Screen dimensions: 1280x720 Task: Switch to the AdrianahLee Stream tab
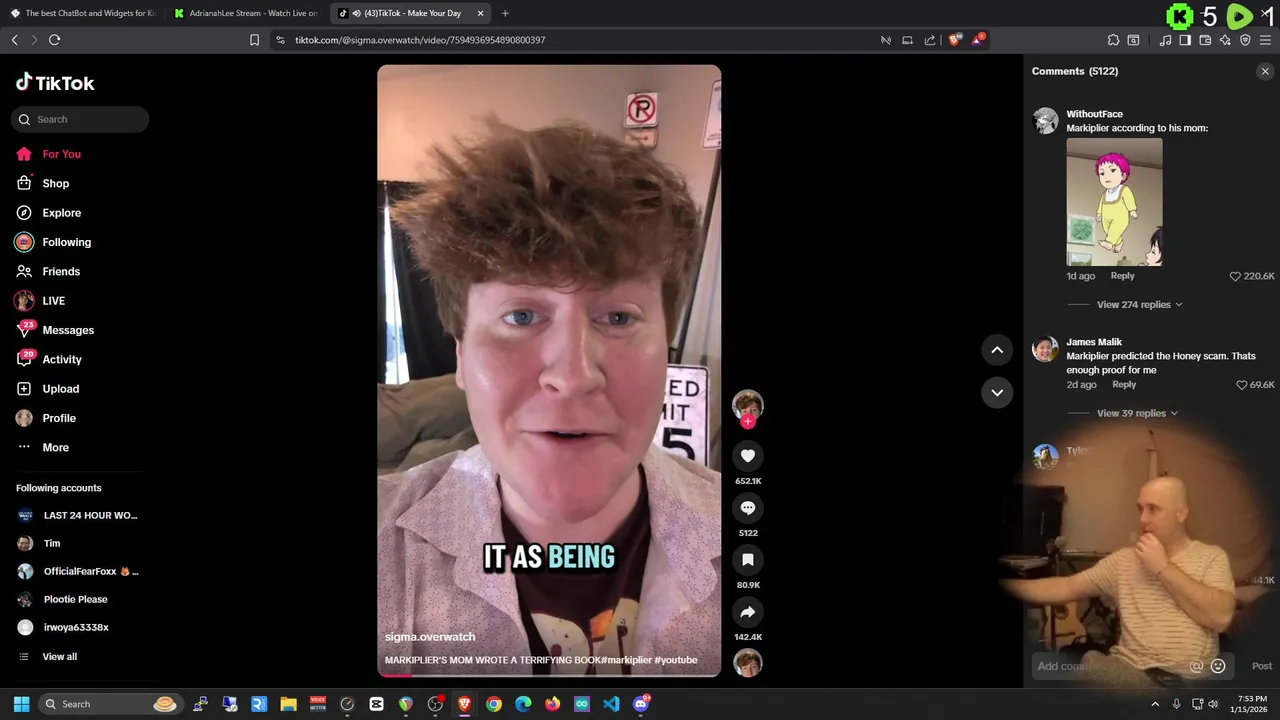pos(246,13)
